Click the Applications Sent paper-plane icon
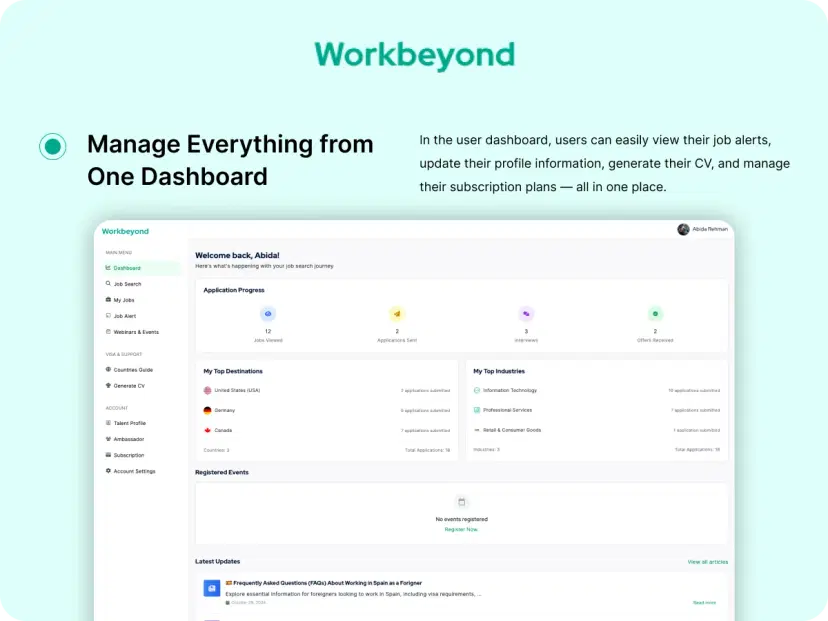The width and height of the screenshot is (828, 621). click(397, 314)
